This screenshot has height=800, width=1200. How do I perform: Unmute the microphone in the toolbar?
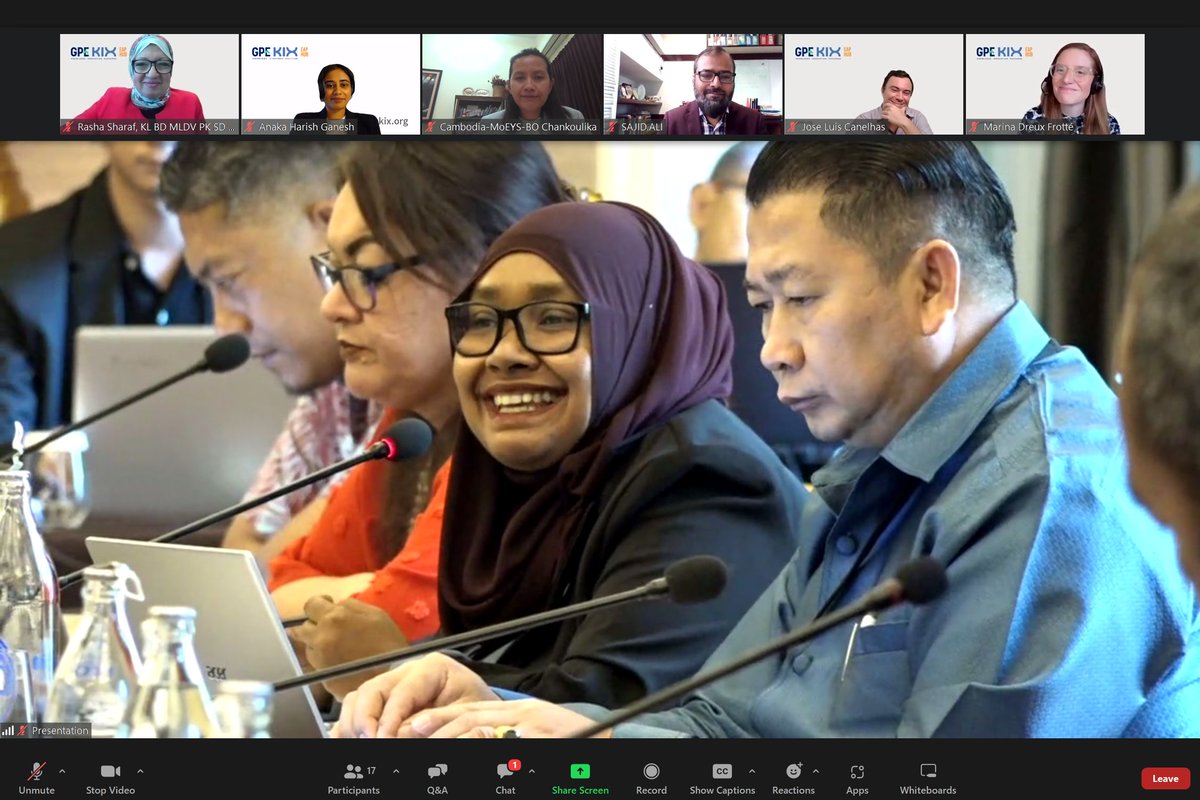36,777
